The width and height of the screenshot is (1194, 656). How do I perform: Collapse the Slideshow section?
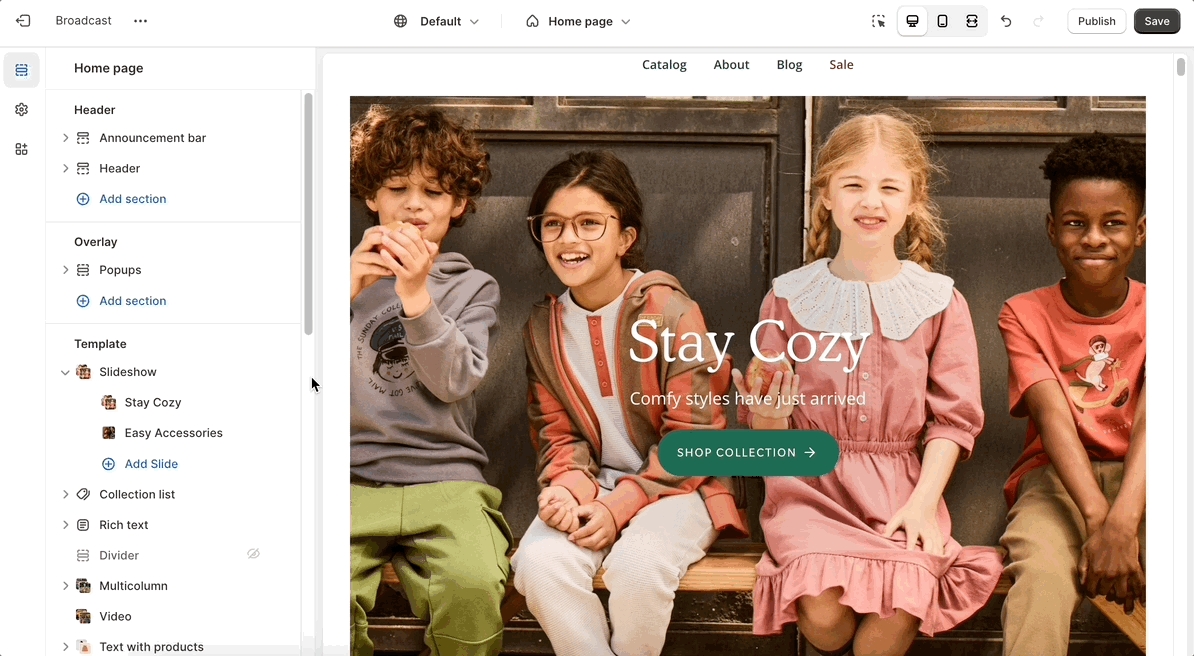point(66,372)
